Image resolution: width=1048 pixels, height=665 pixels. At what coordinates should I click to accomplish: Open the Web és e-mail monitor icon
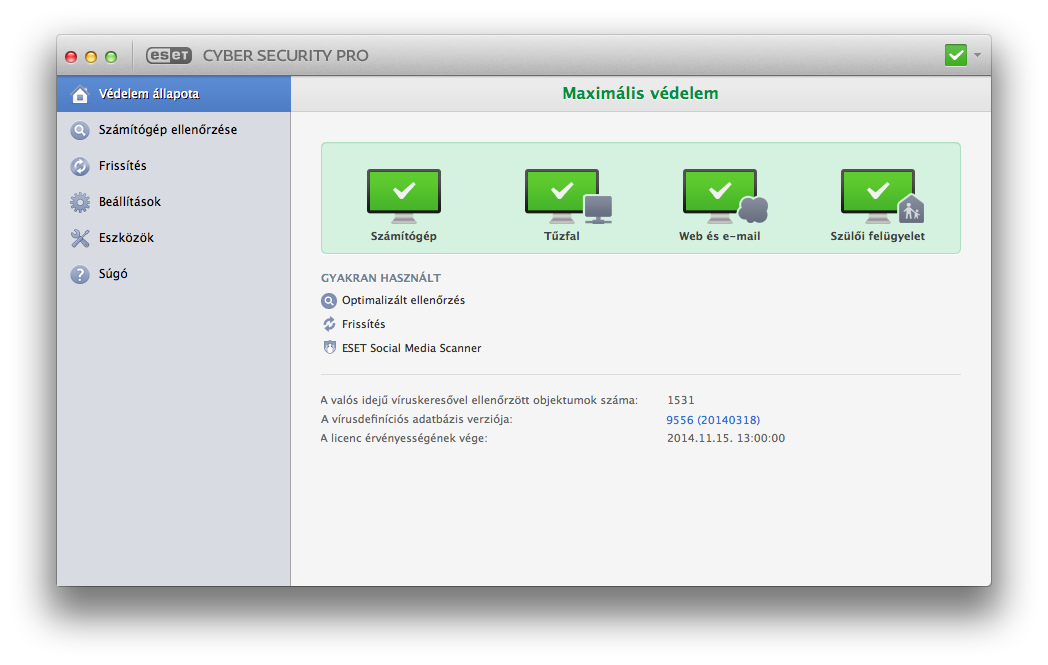point(725,196)
